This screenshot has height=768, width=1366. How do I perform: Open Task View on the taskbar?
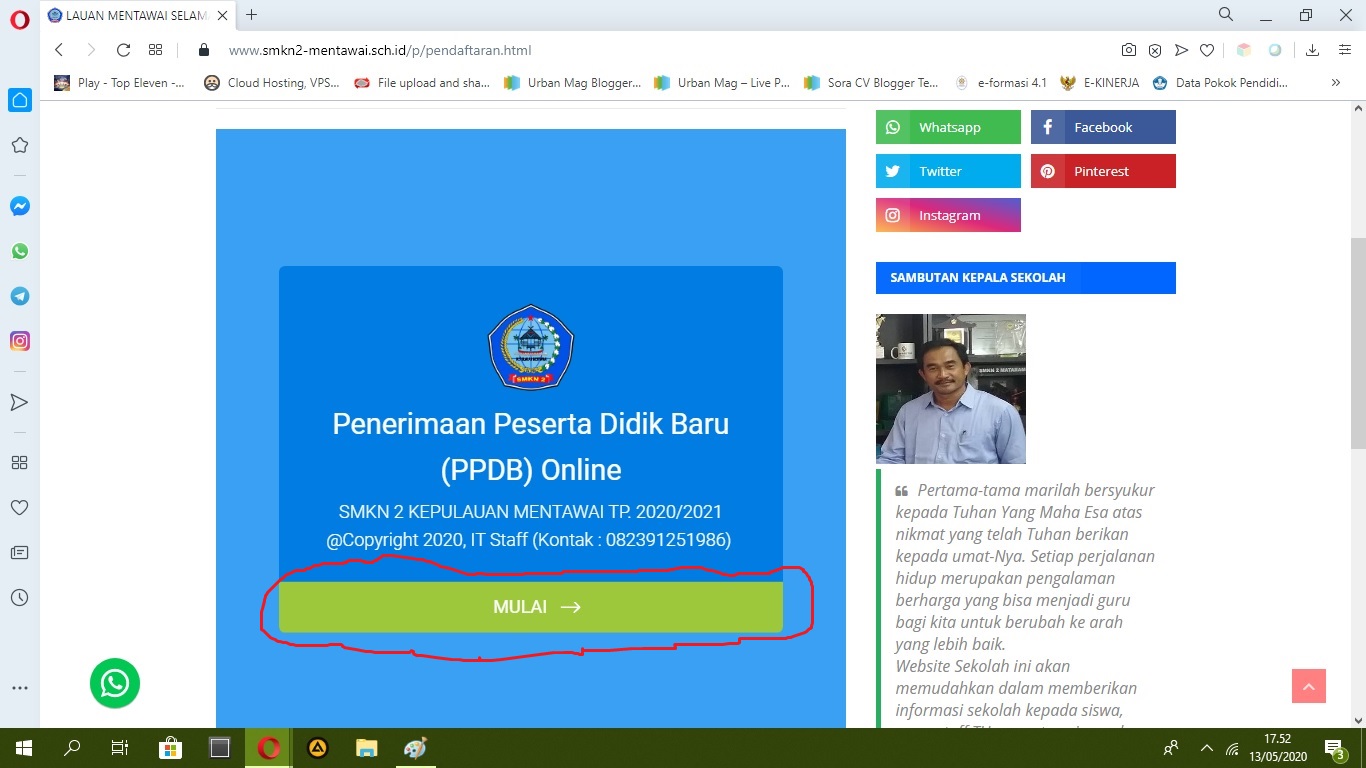120,747
